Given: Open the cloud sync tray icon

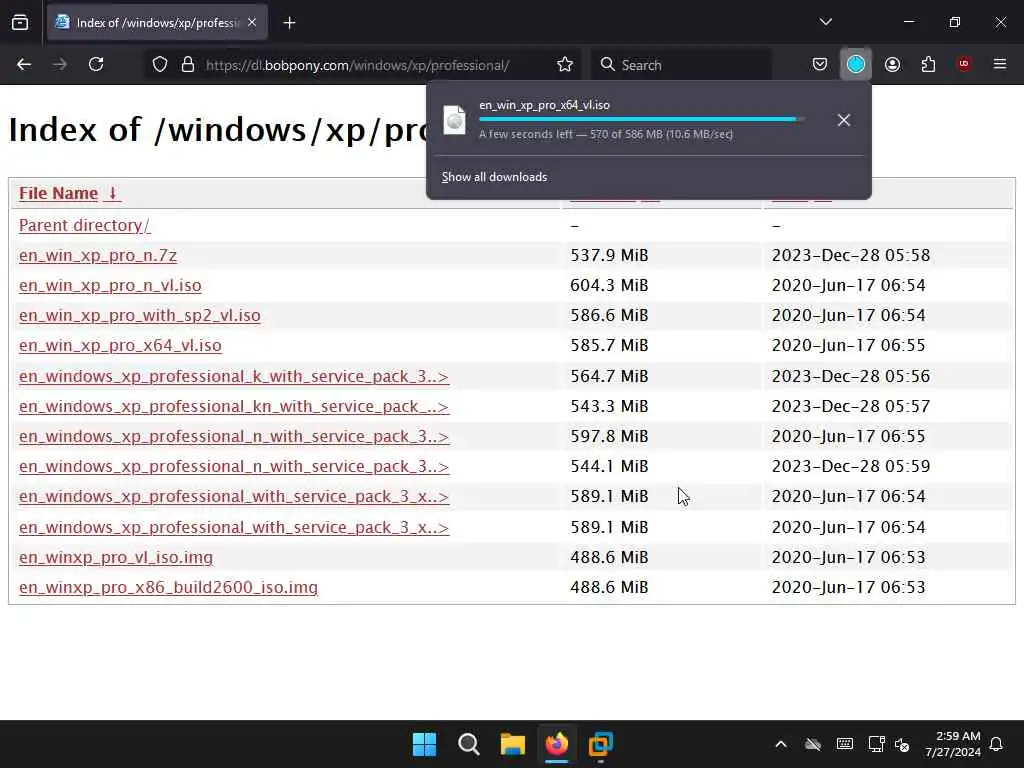Looking at the screenshot, I should (812, 744).
